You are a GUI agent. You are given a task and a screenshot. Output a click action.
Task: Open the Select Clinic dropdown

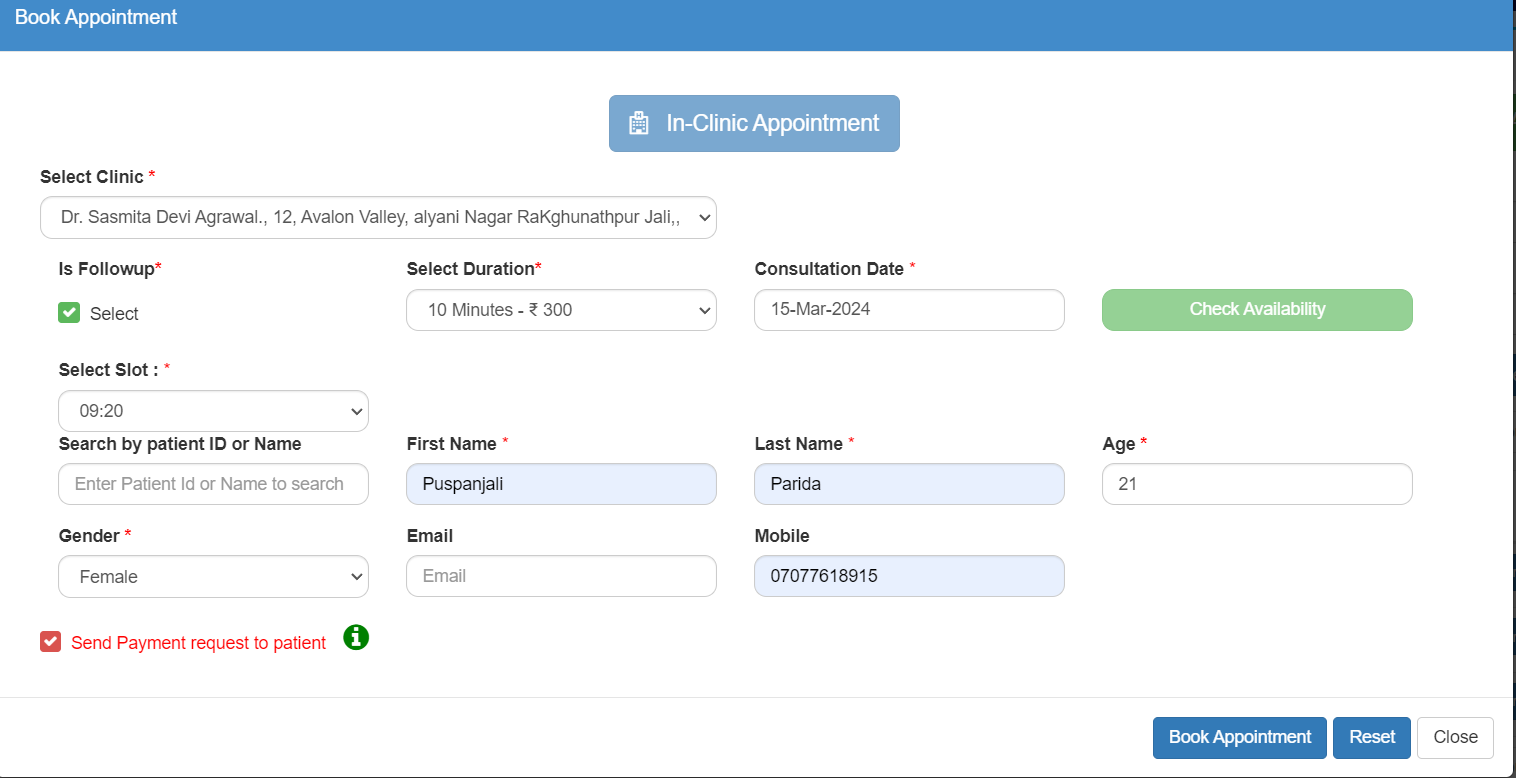point(378,217)
